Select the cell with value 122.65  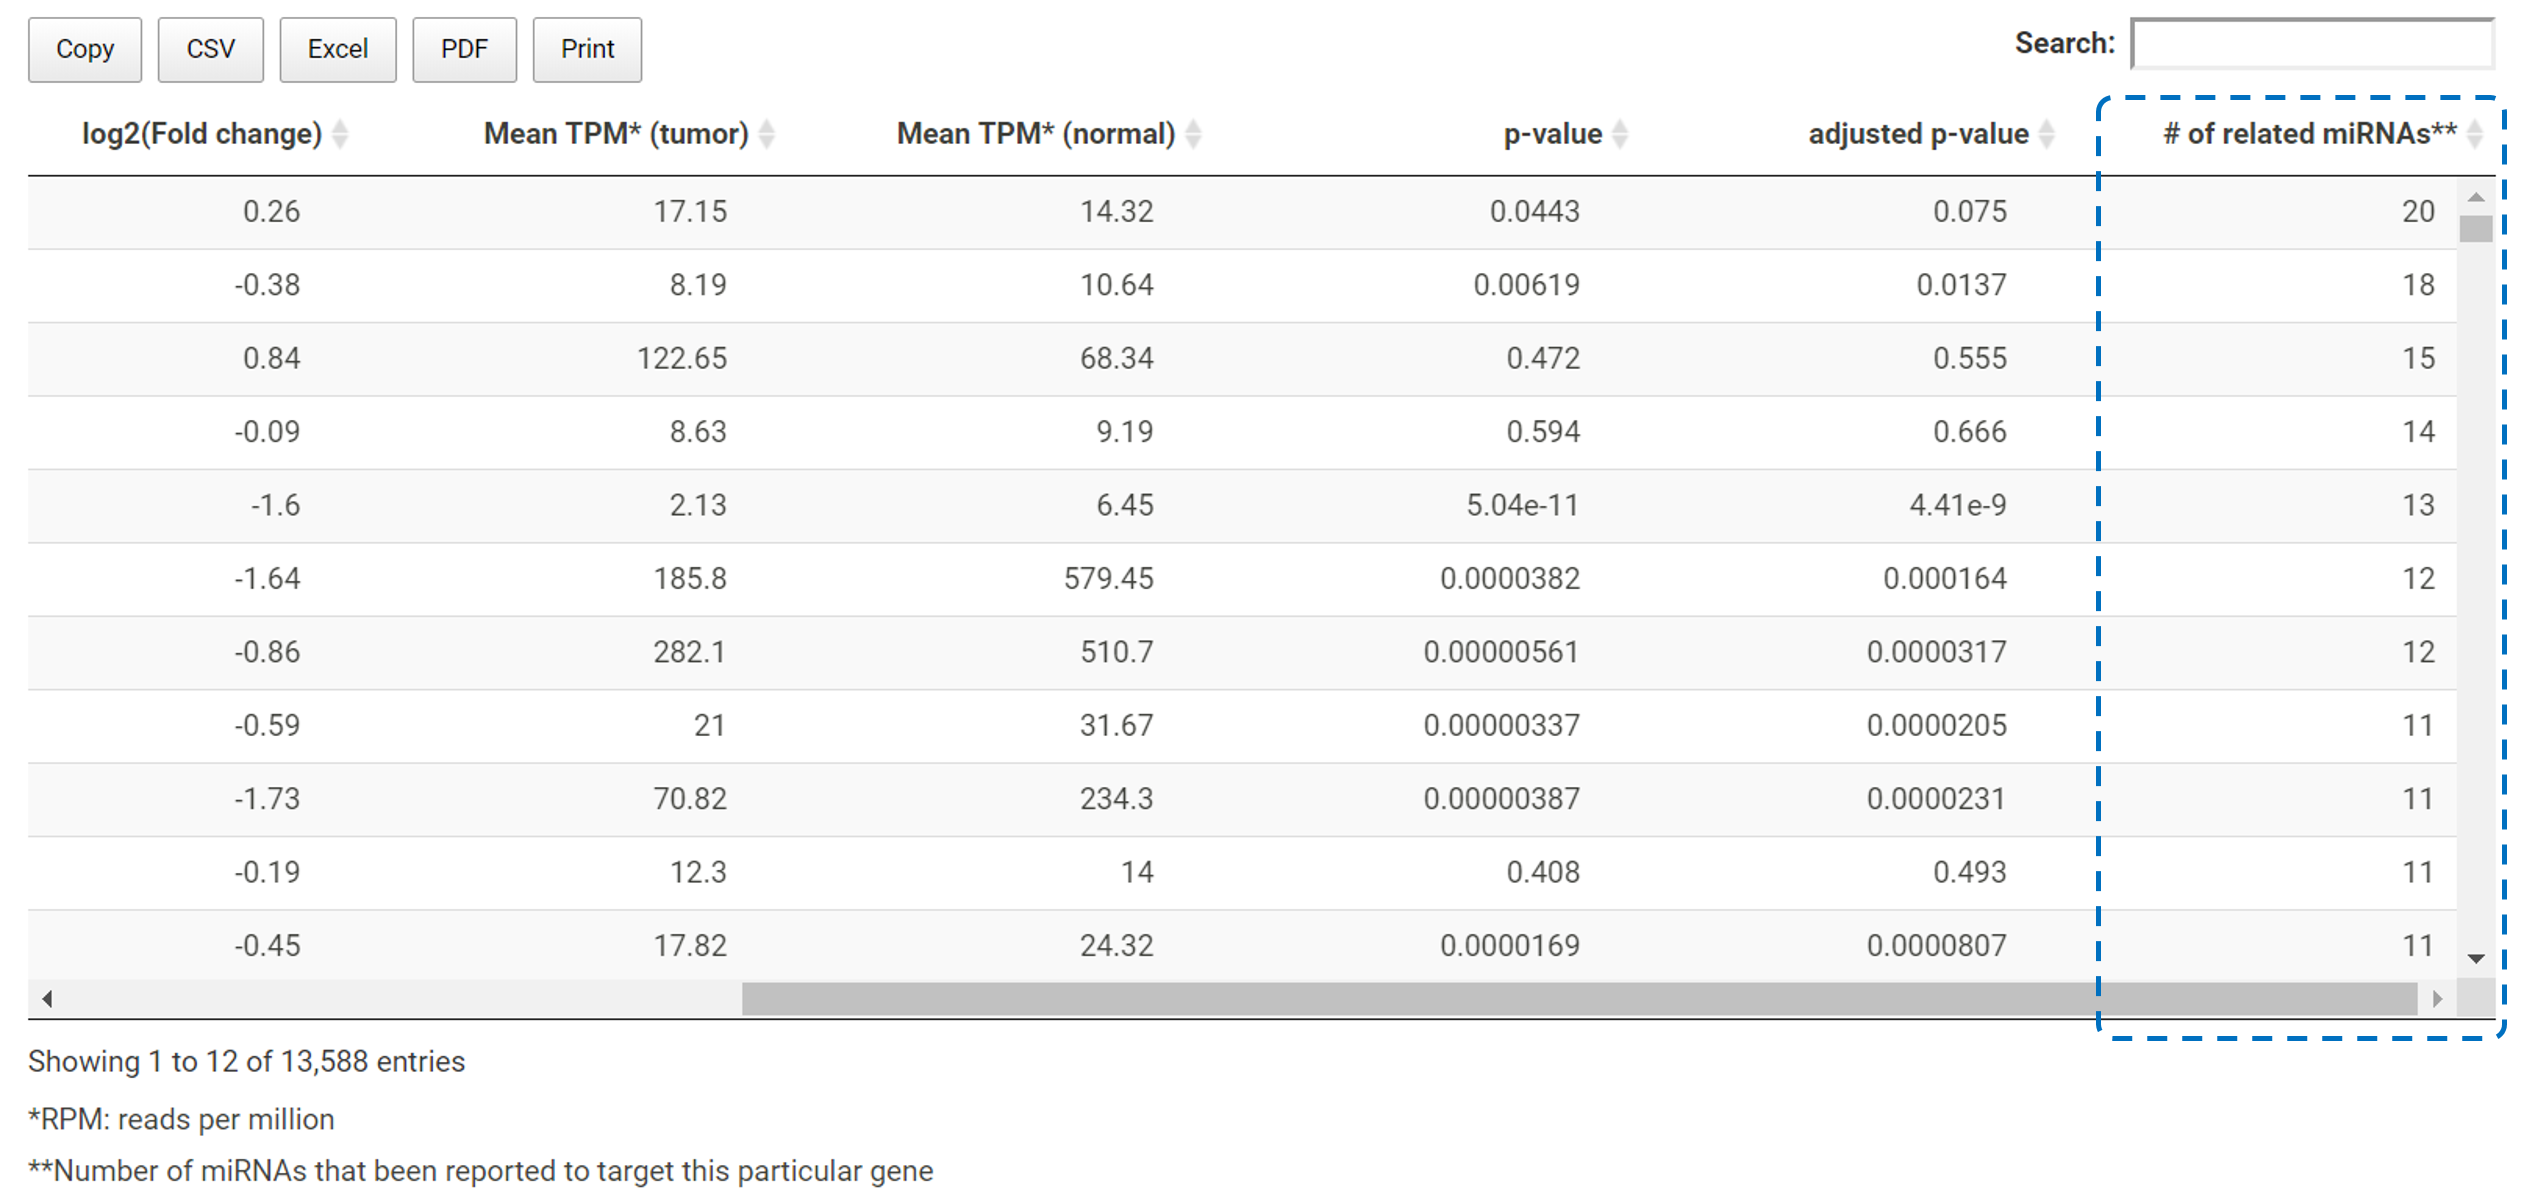(682, 358)
